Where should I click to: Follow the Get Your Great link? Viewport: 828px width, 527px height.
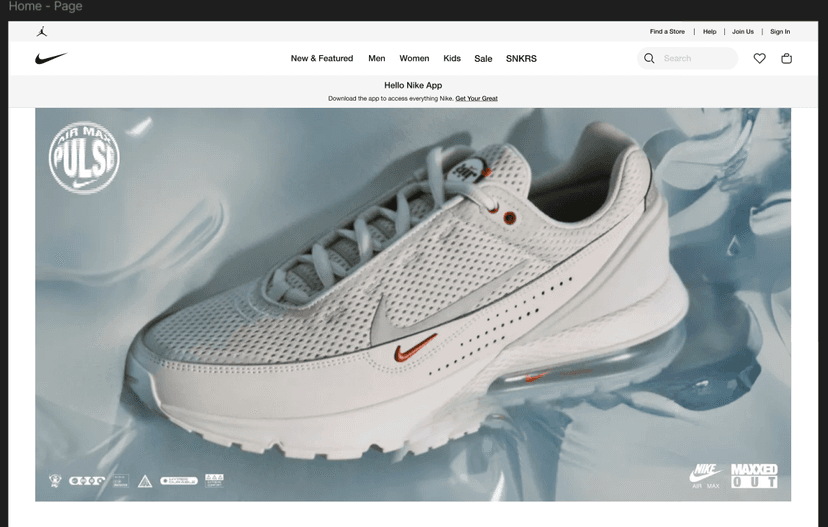476,98
